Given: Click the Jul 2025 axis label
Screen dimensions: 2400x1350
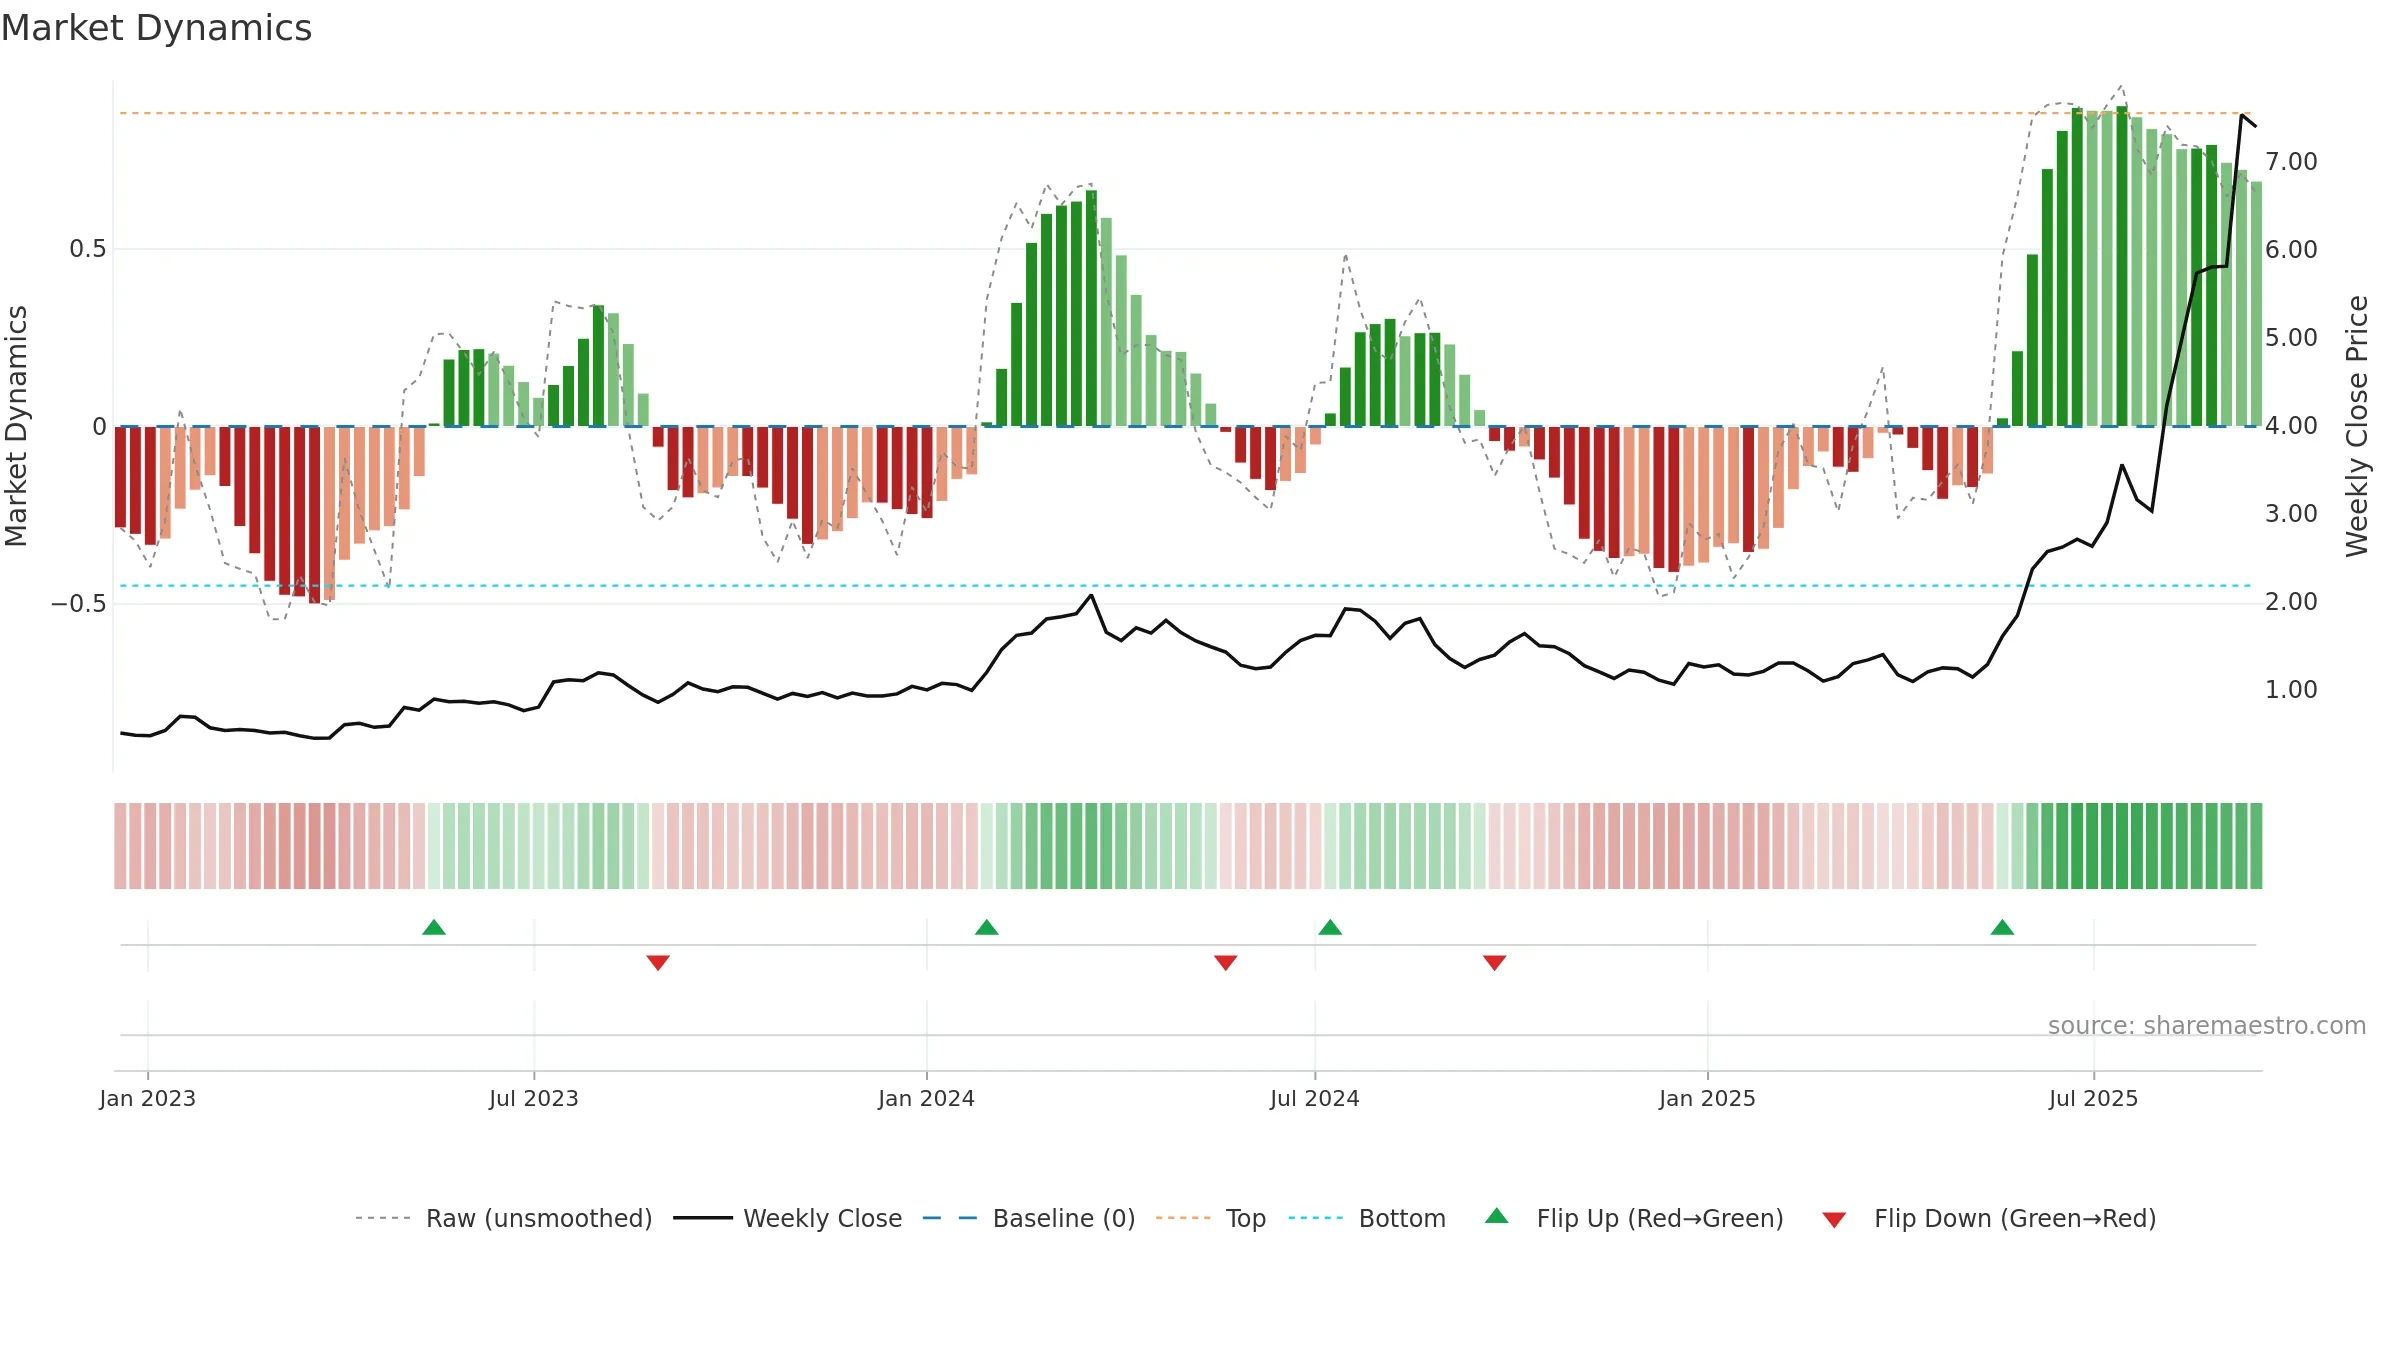Looking at the screenshot, I should pyautogui.click(x=2094, y=1098).
